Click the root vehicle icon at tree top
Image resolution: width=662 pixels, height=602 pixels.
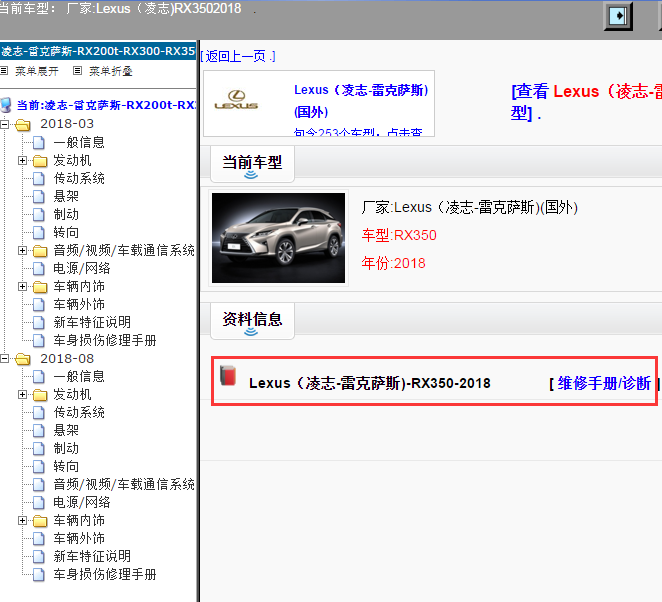pyautogui.click(x=7, y=105)
